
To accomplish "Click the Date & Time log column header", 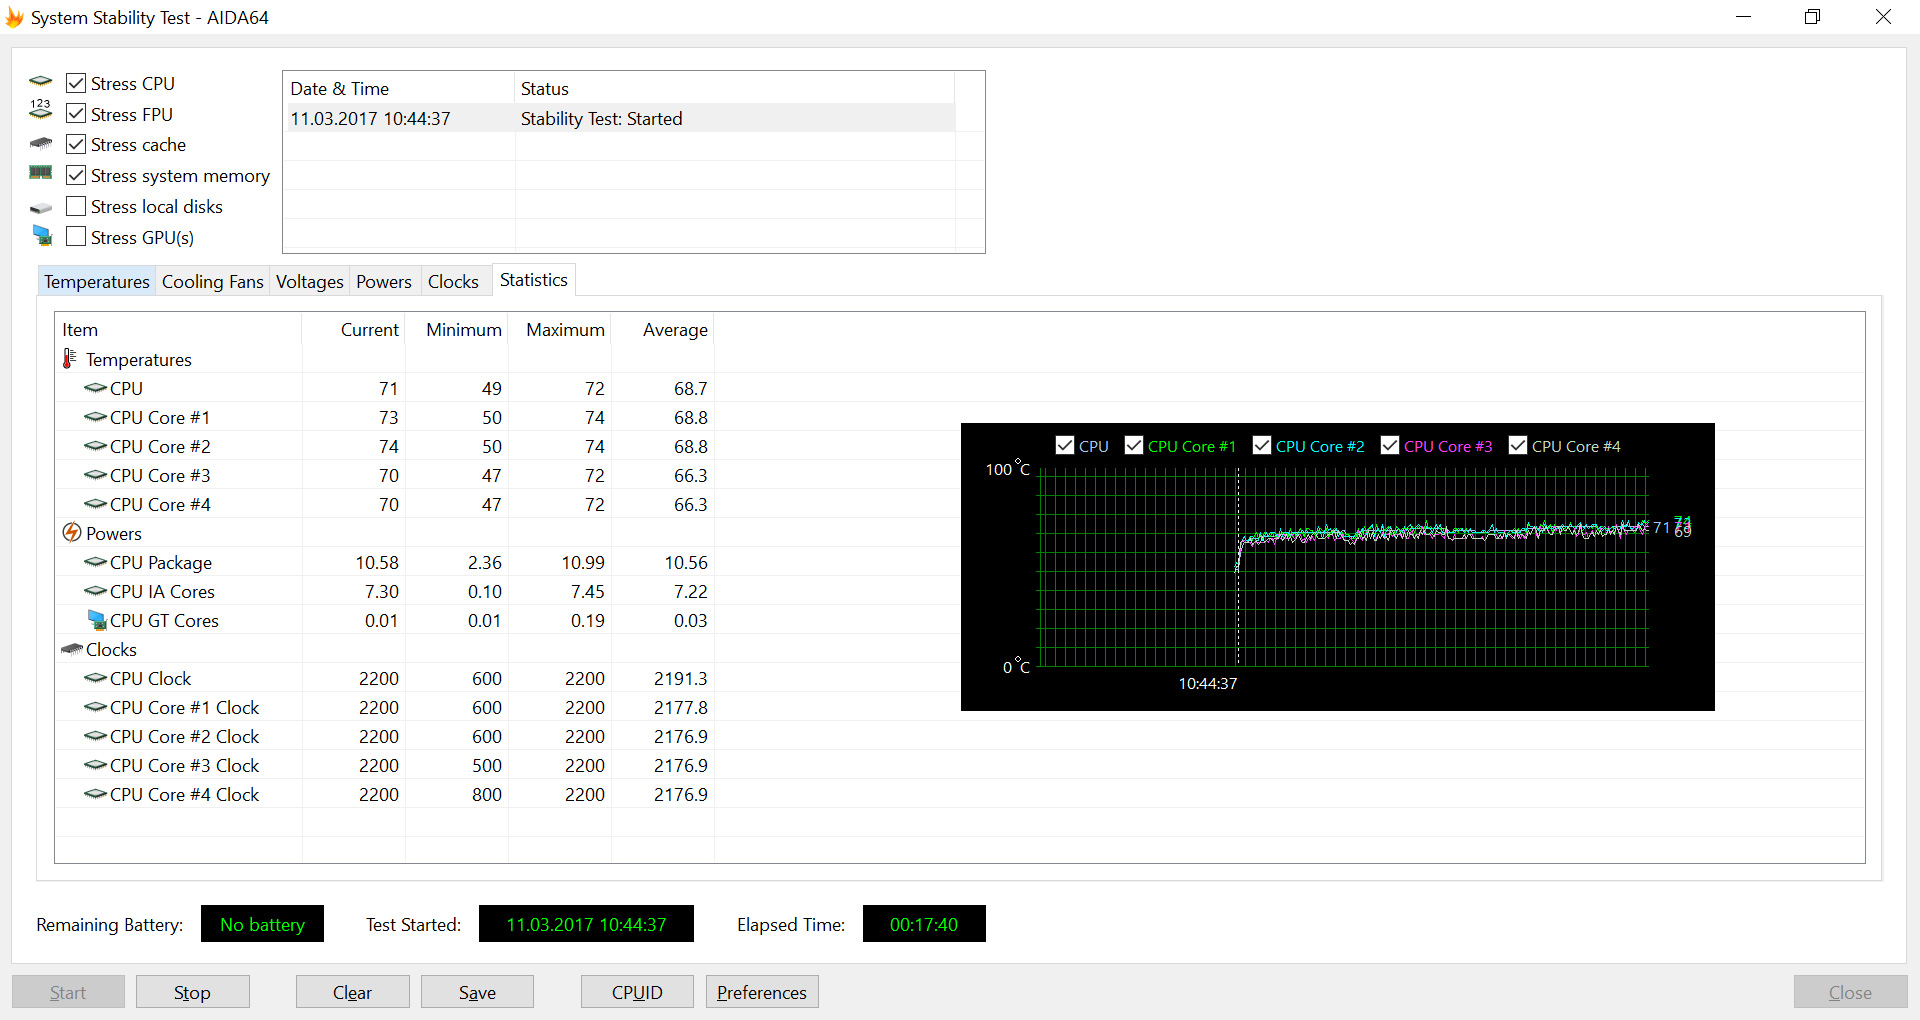I will click(399, 88).
